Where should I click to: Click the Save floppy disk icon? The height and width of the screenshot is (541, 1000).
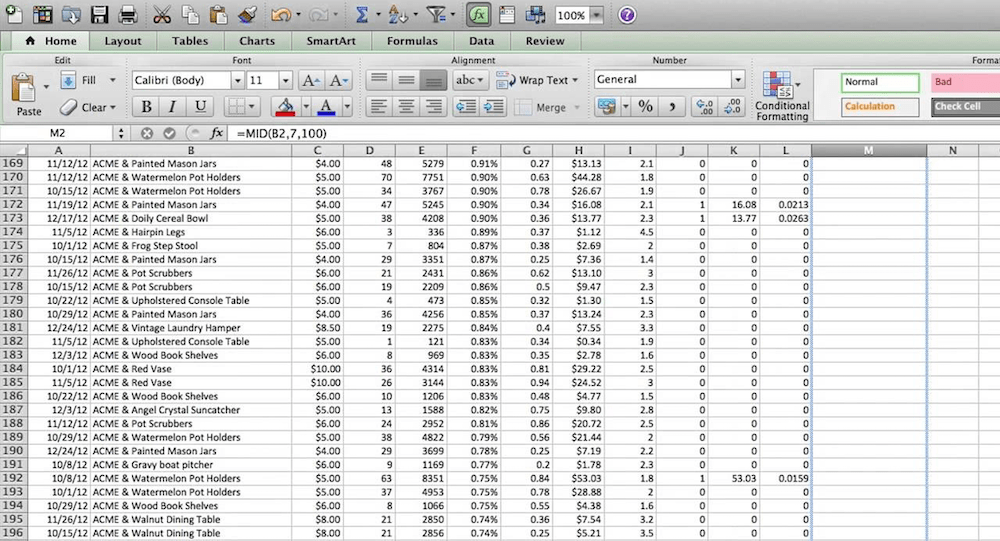point(99,14)
